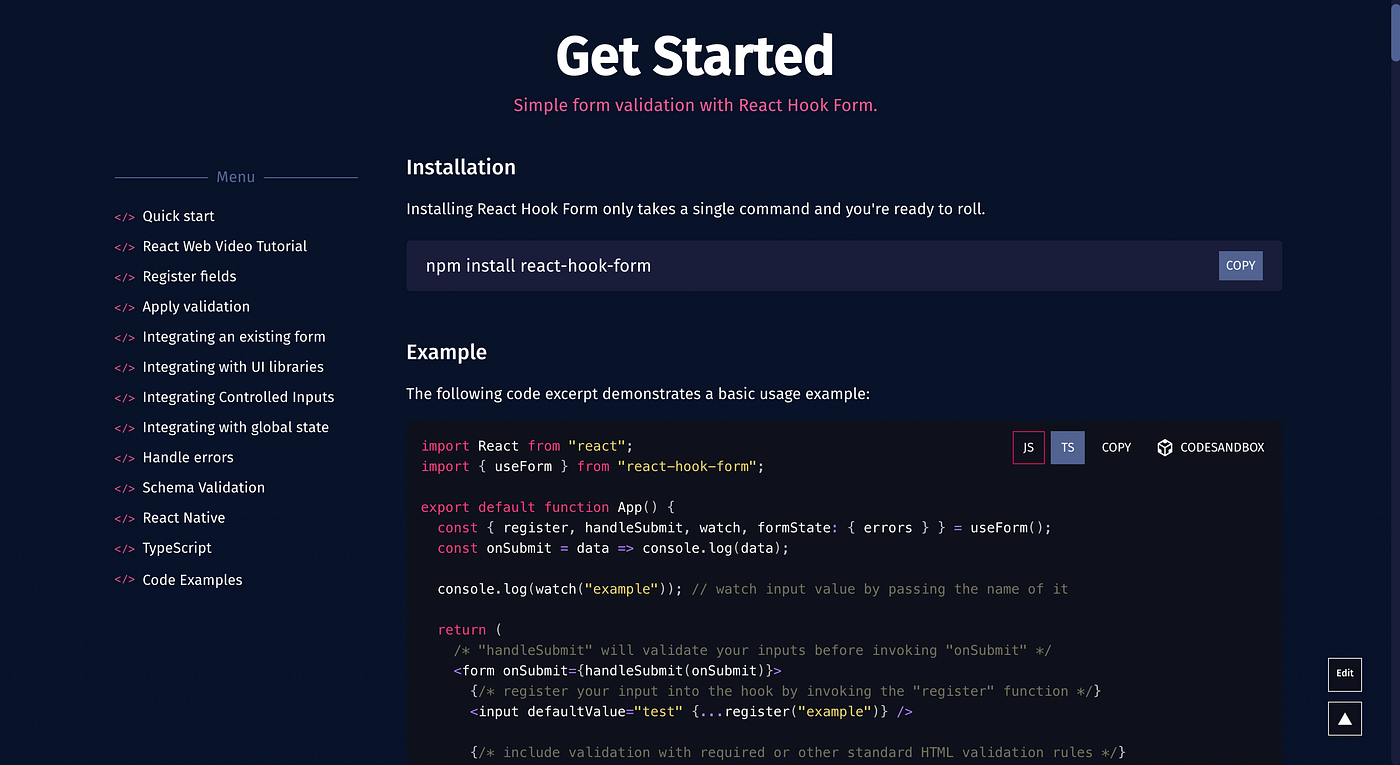
Task: Switch code example to JS
Action: pos(1029,448)
